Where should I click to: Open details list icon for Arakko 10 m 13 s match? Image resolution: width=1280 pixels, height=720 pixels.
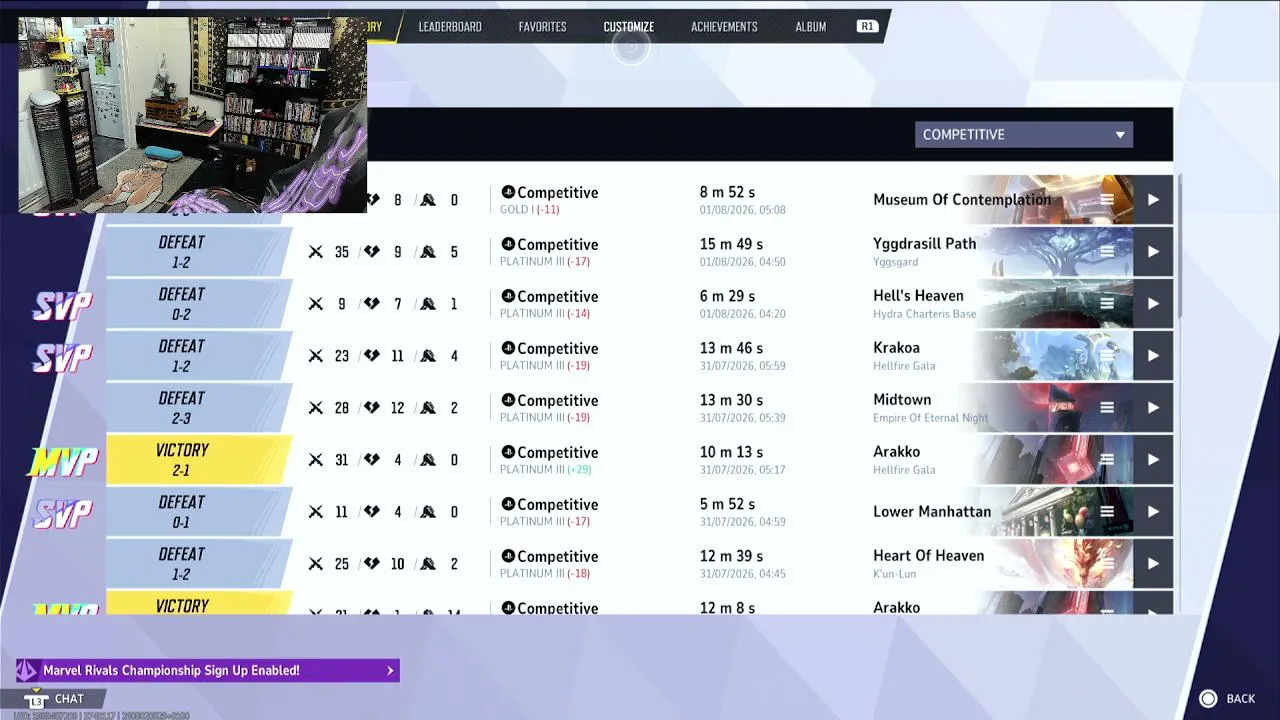coord(1107,460)
